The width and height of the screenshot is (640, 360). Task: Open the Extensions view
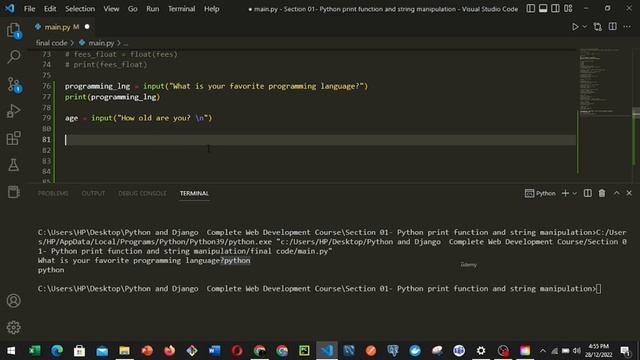[13, 138]
